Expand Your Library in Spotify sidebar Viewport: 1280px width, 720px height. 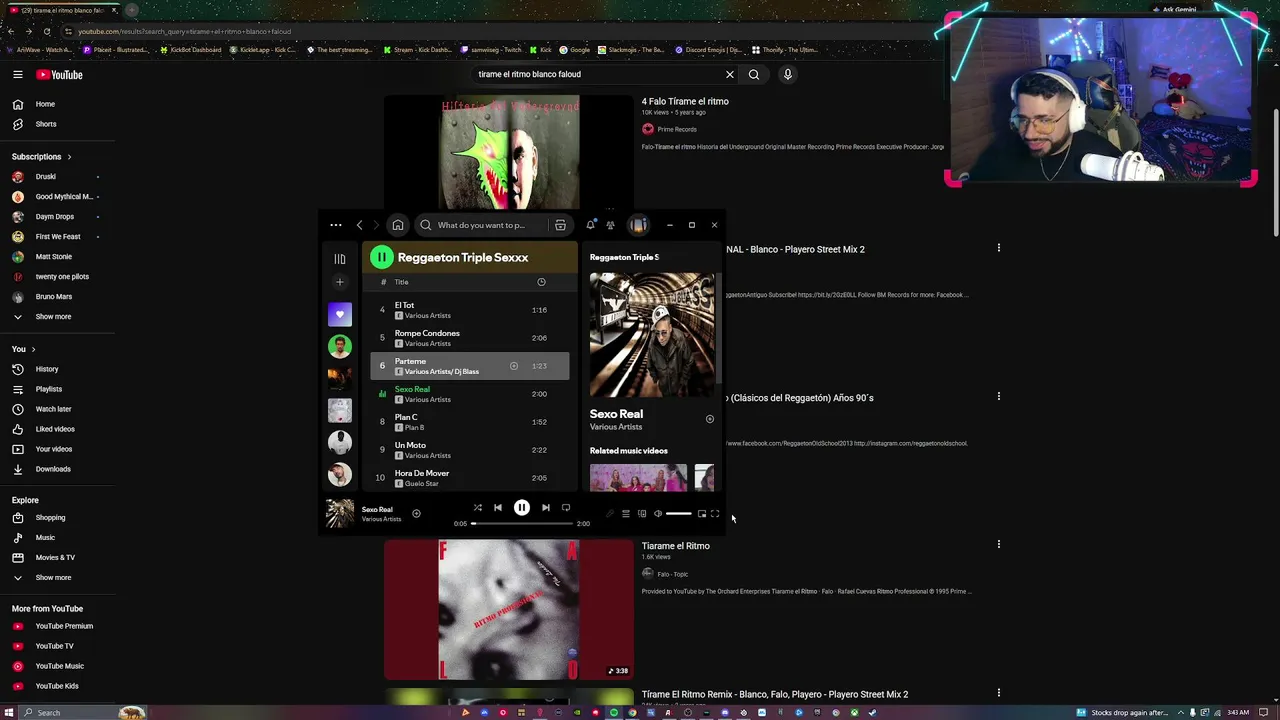tap(340, 259)
